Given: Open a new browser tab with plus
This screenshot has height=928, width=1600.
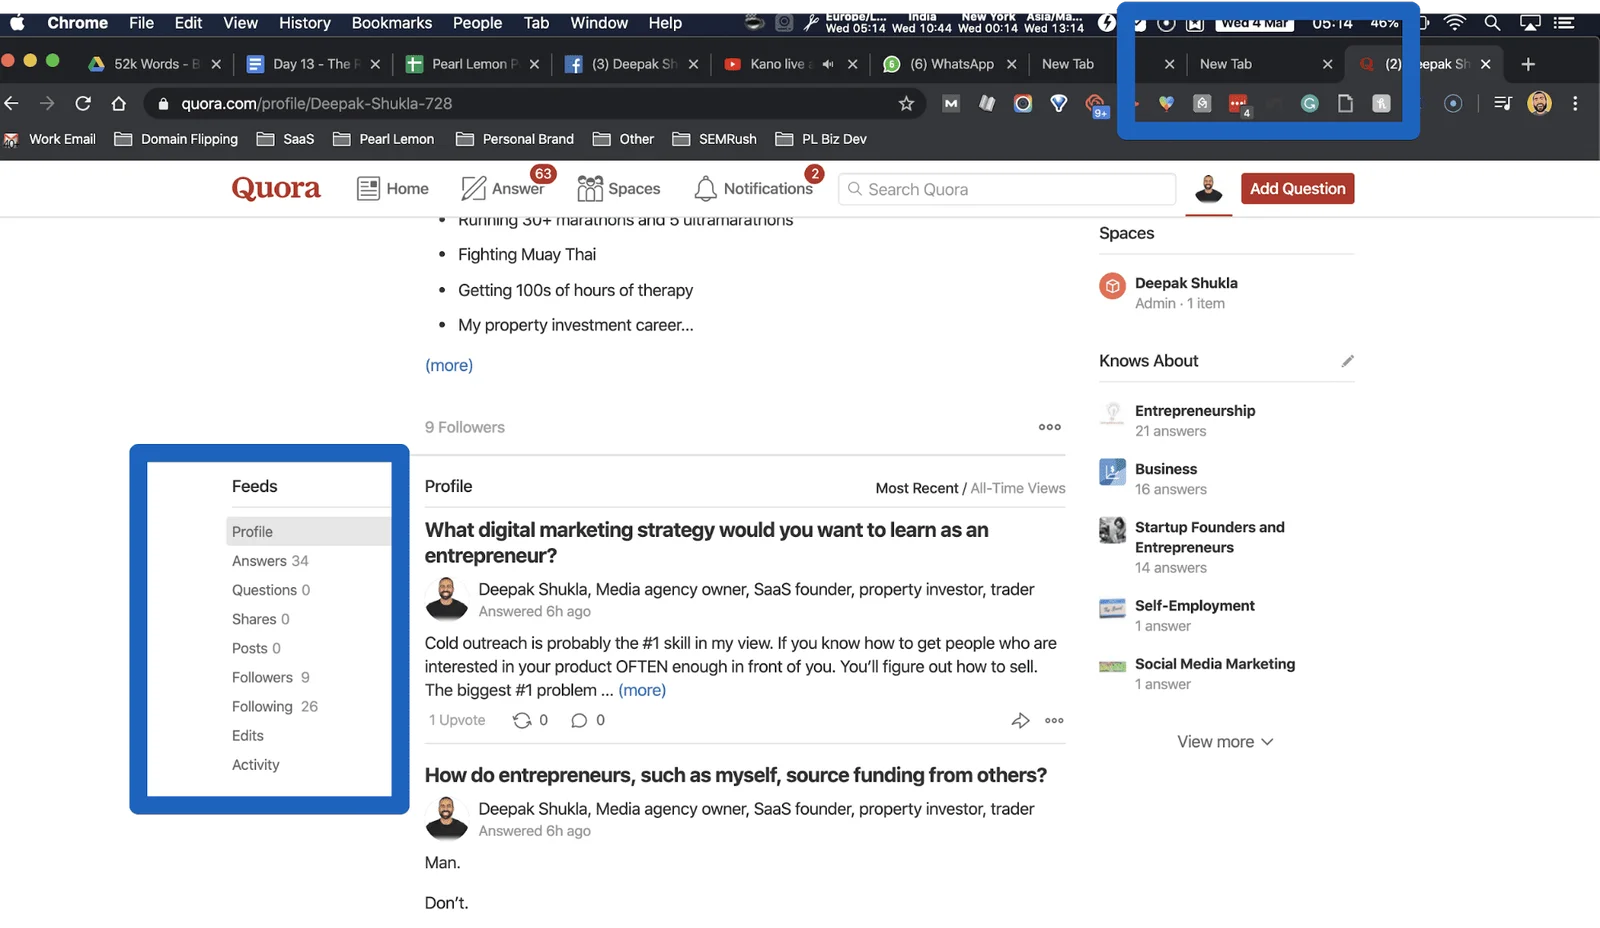Looking at the screenshot, I should (1528, 64).
